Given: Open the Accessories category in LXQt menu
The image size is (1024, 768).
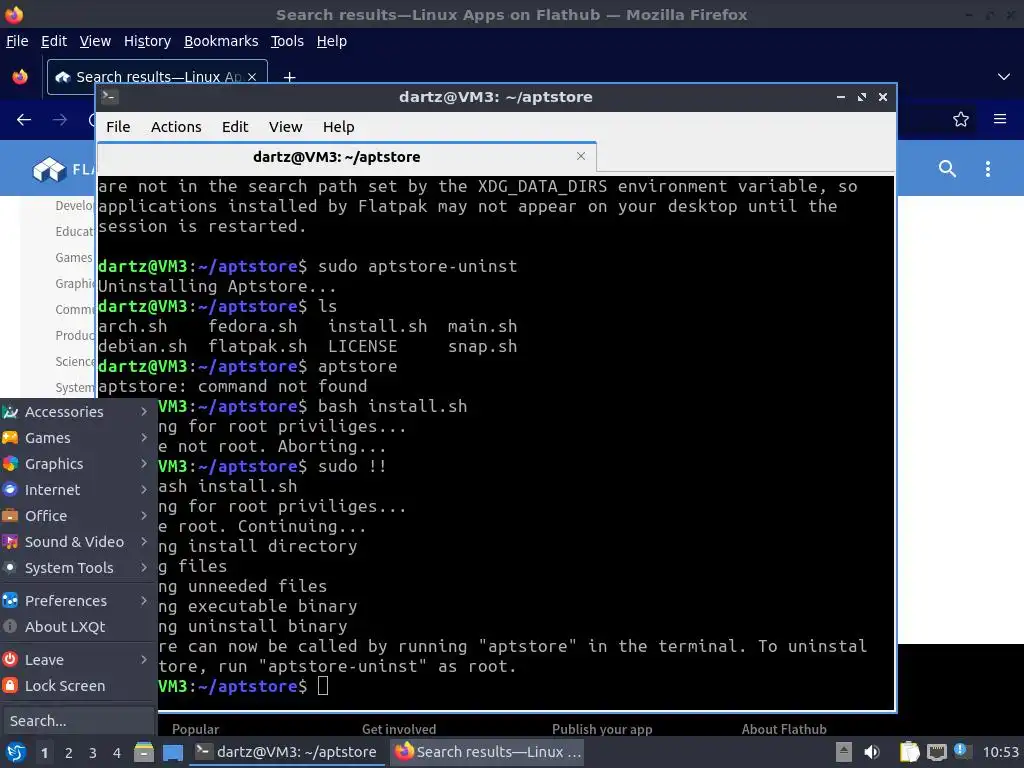Looking at the screenshot, I should pyautogui.click(x=77, y=411).
